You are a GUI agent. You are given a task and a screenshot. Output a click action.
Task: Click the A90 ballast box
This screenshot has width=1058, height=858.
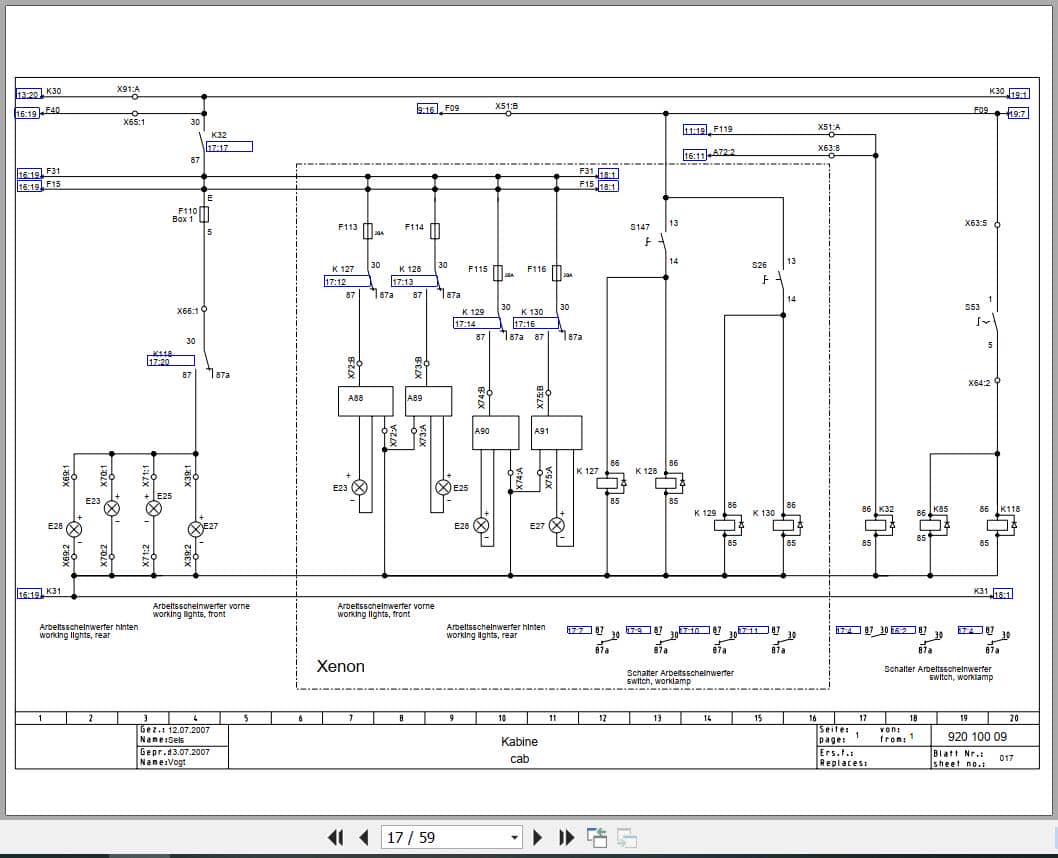(x=495, y=433)
